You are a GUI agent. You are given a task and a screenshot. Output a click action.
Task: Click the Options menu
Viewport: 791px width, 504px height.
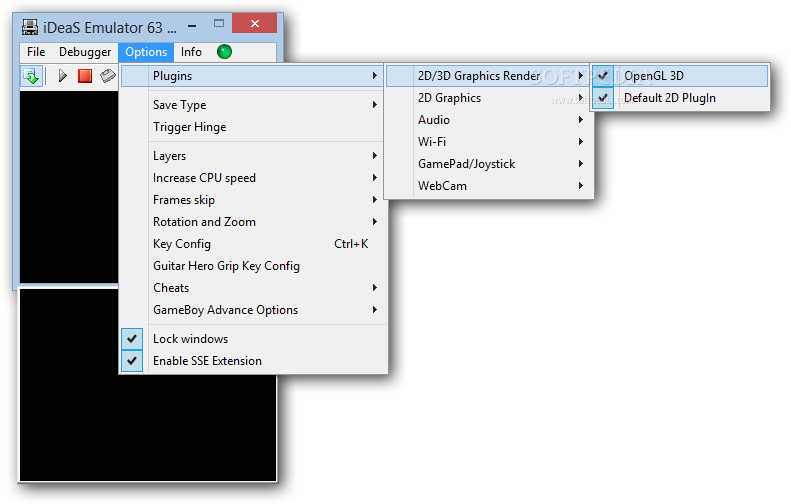[x=146, y=52]
